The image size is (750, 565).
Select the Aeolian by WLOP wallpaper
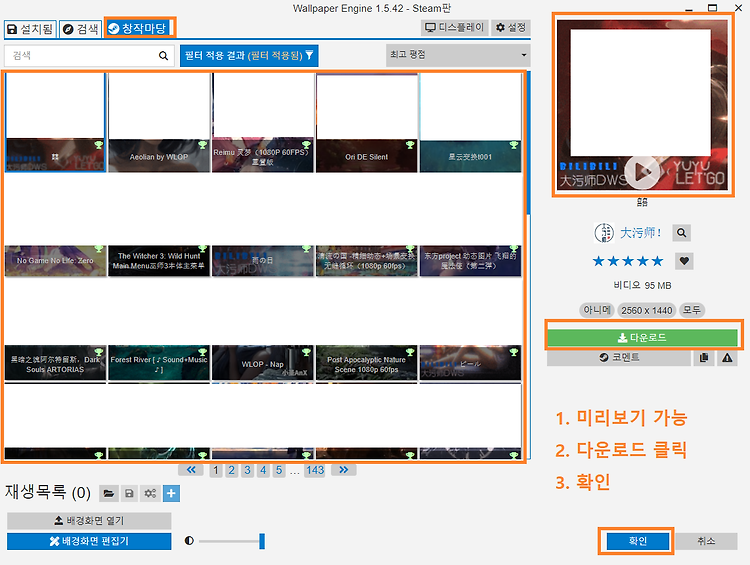coord(159,122)
